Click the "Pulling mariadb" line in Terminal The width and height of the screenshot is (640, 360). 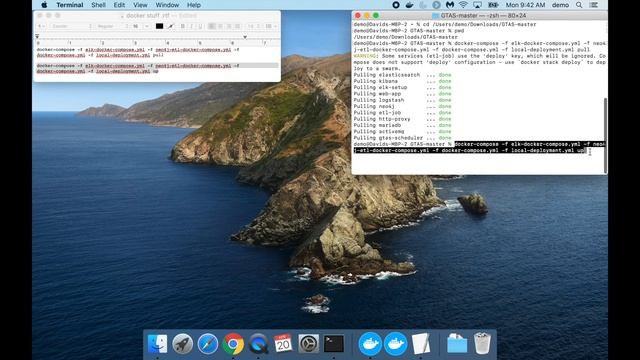402,125
